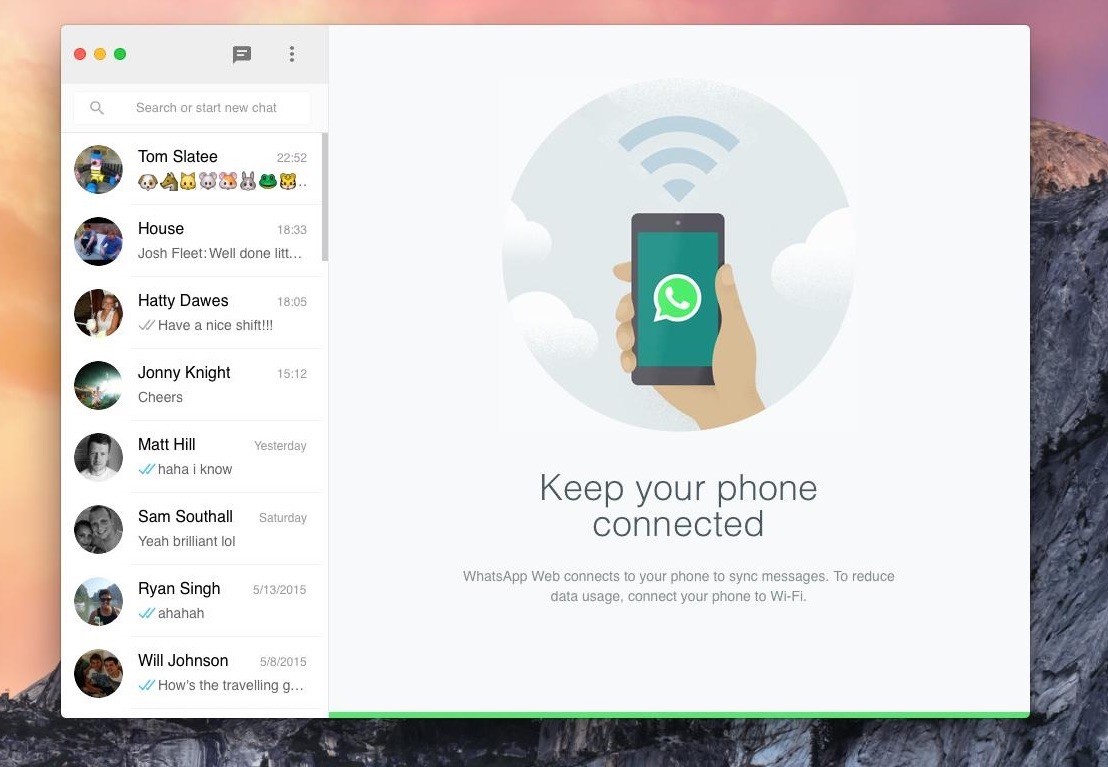
Task: Click the Wi-Fi signal illustration
Action: point(678,158)
